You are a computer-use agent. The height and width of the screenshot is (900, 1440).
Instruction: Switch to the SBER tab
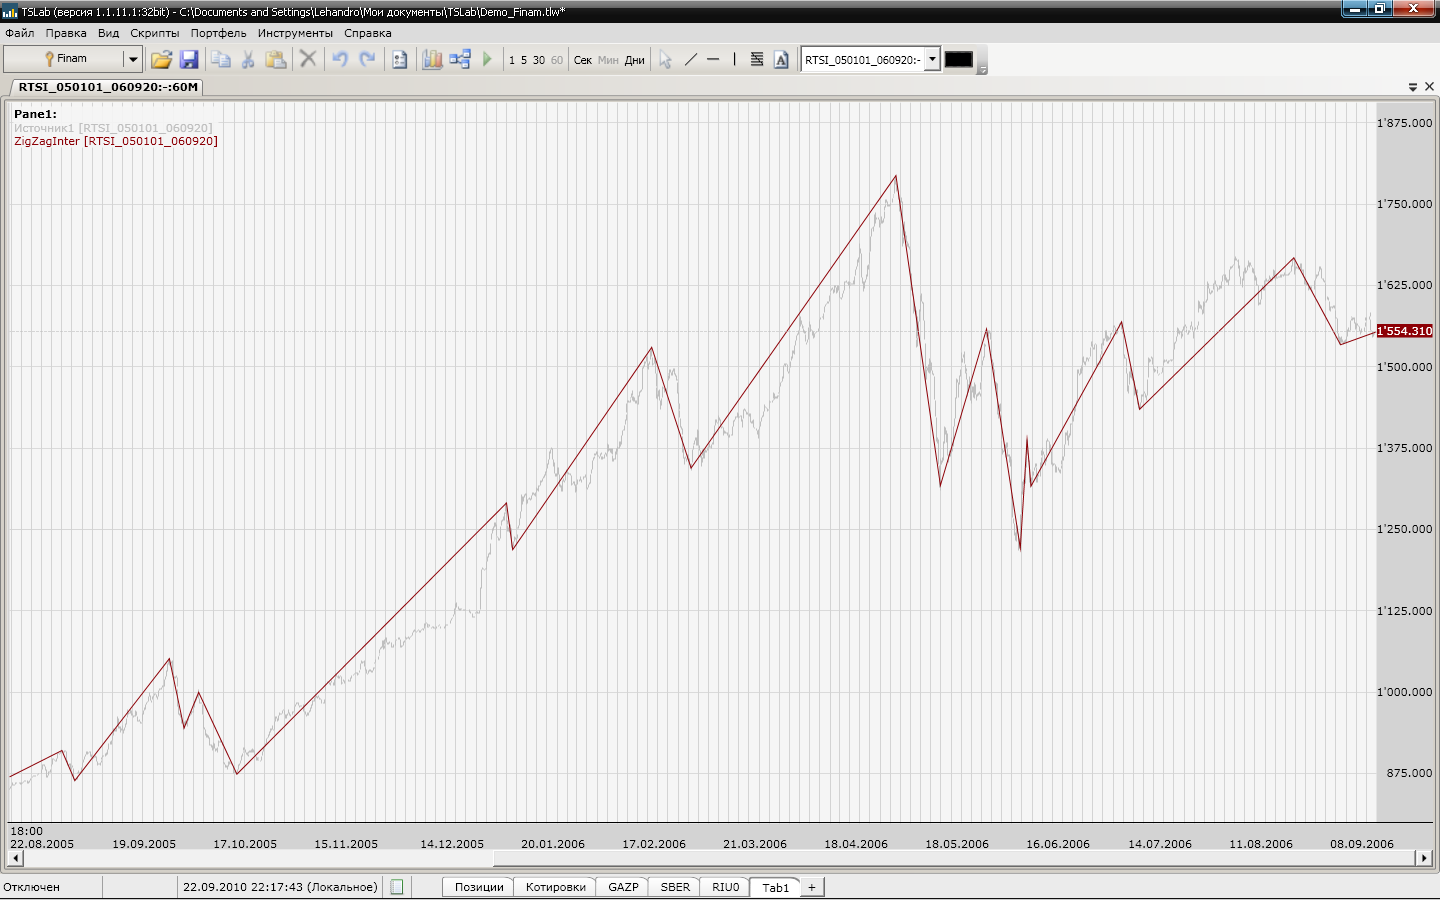coord(675,887)
